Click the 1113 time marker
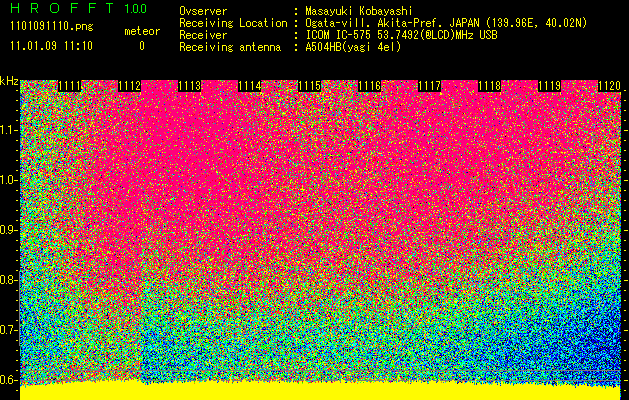This screenshot has height=400, width=629. (189, 86)
